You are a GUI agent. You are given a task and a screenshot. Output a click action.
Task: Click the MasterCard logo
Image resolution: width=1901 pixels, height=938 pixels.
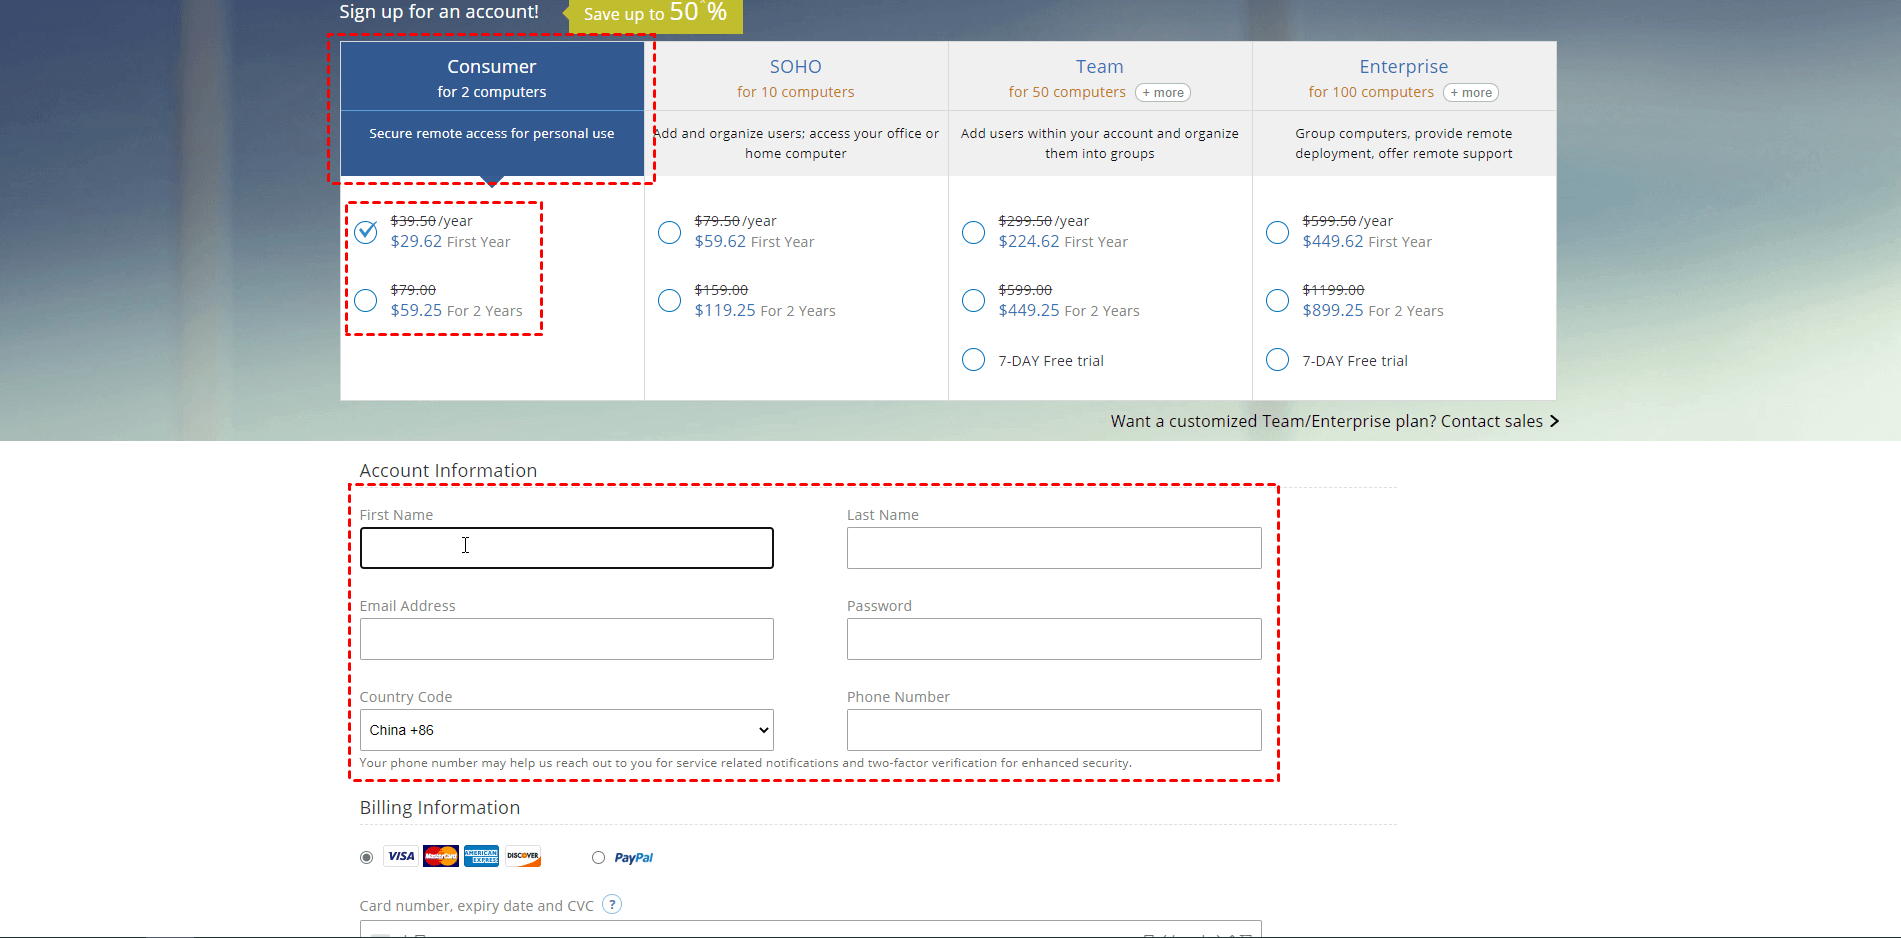pyautogui.click(x=441, y=857)
